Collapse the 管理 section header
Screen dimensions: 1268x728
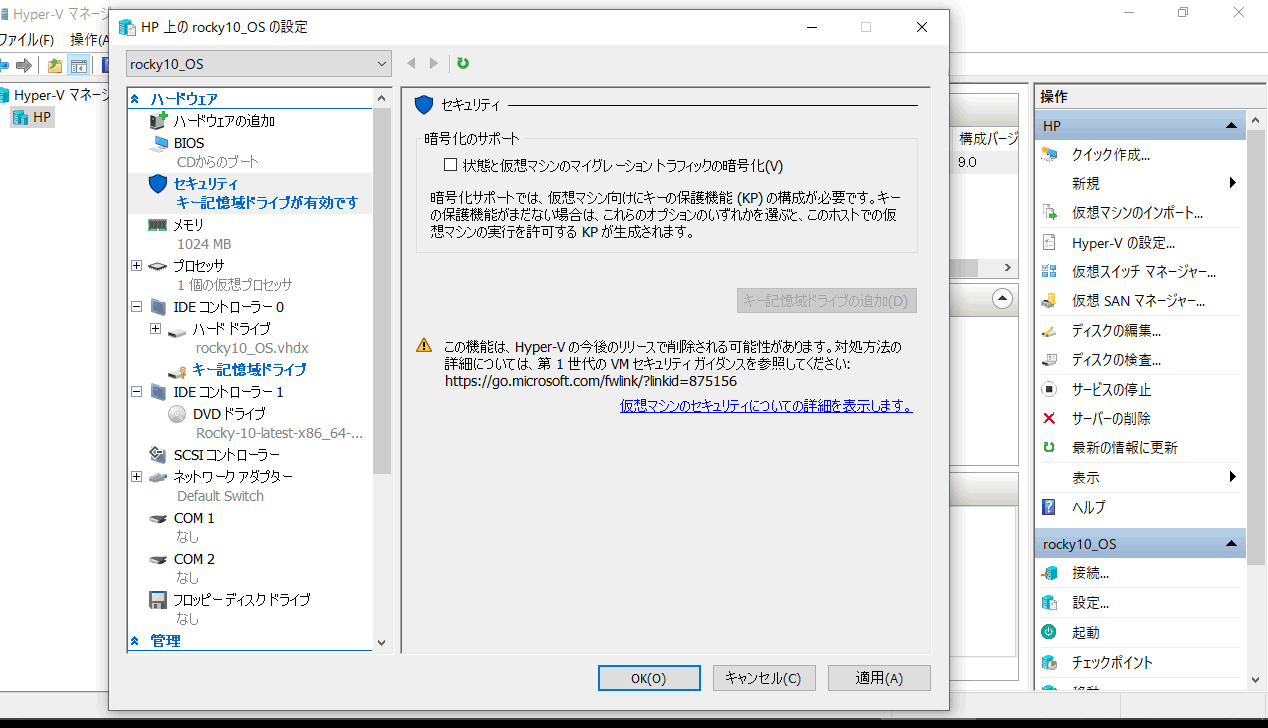point(135,641)
